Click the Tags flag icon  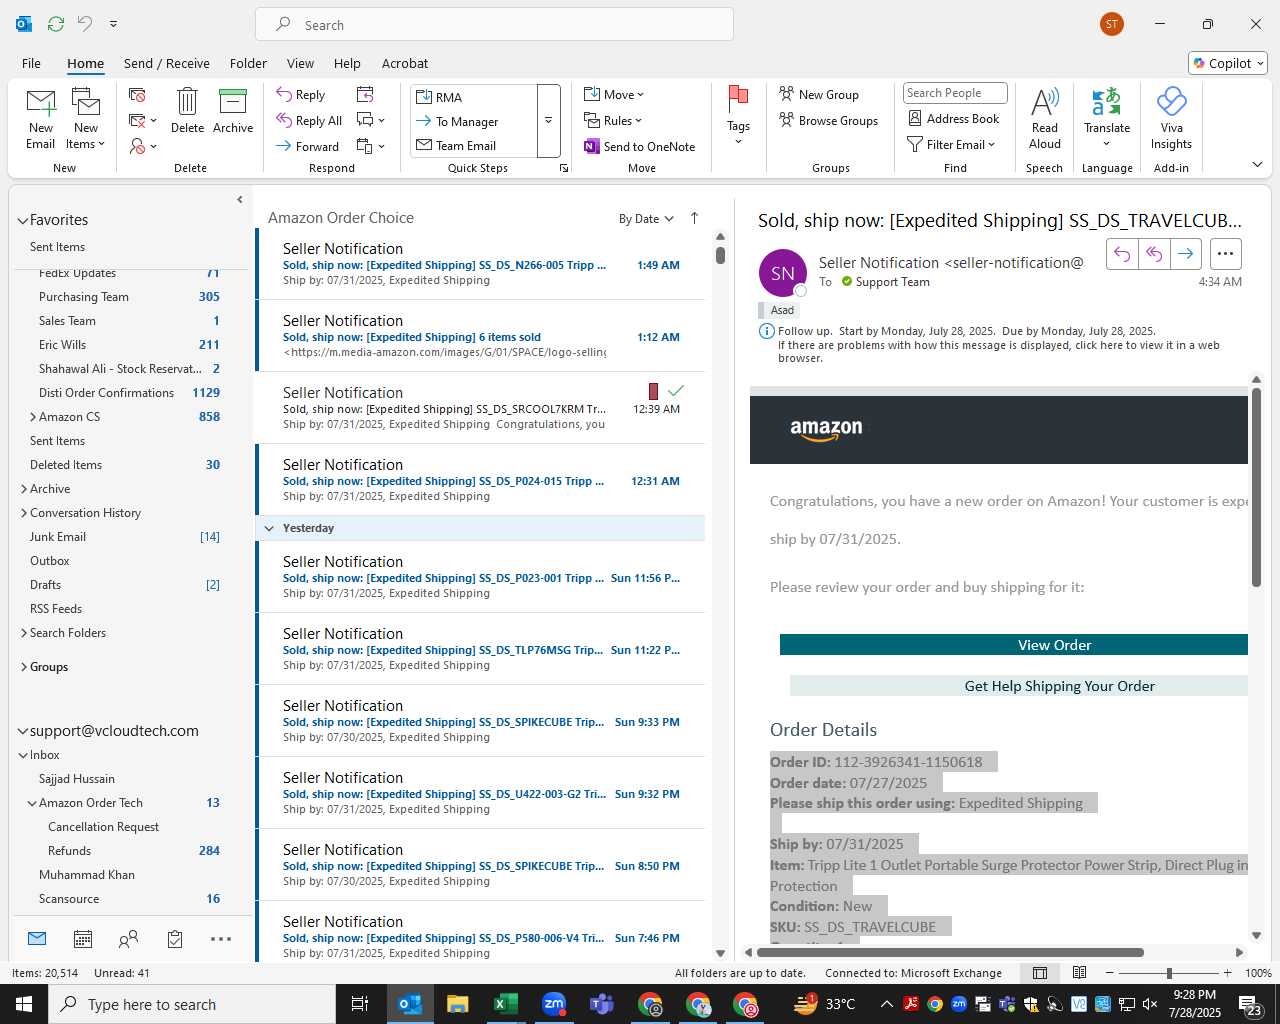click(738, 99)
